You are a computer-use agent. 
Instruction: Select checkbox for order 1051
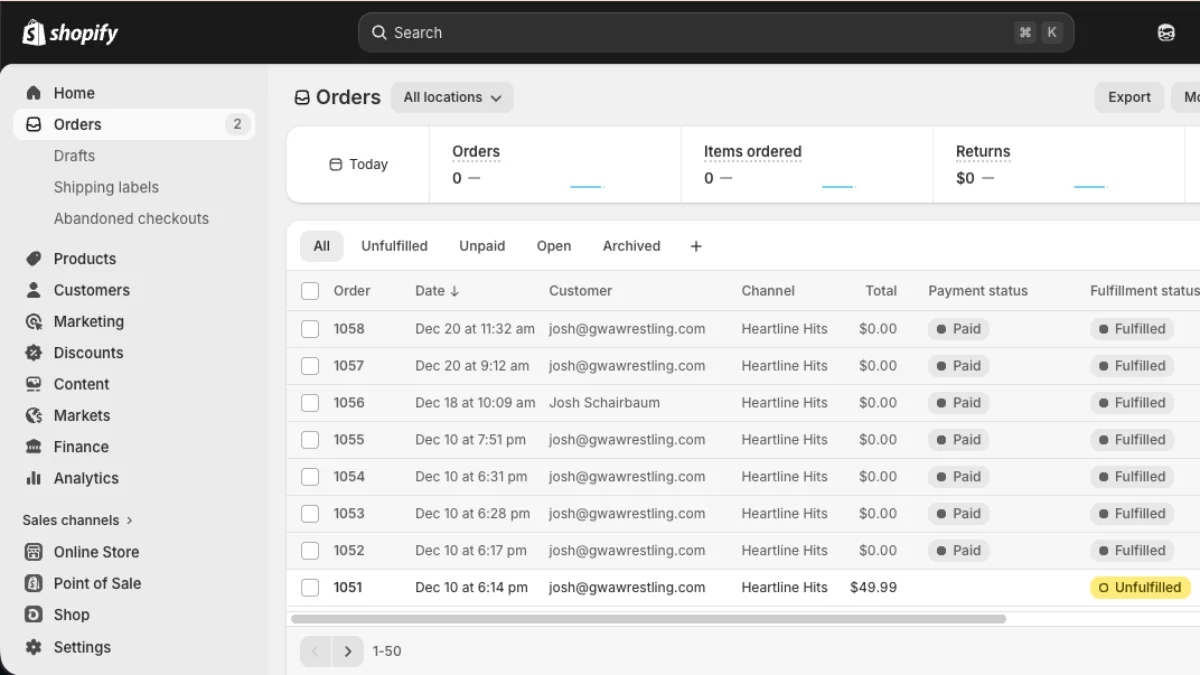point(310,588)
